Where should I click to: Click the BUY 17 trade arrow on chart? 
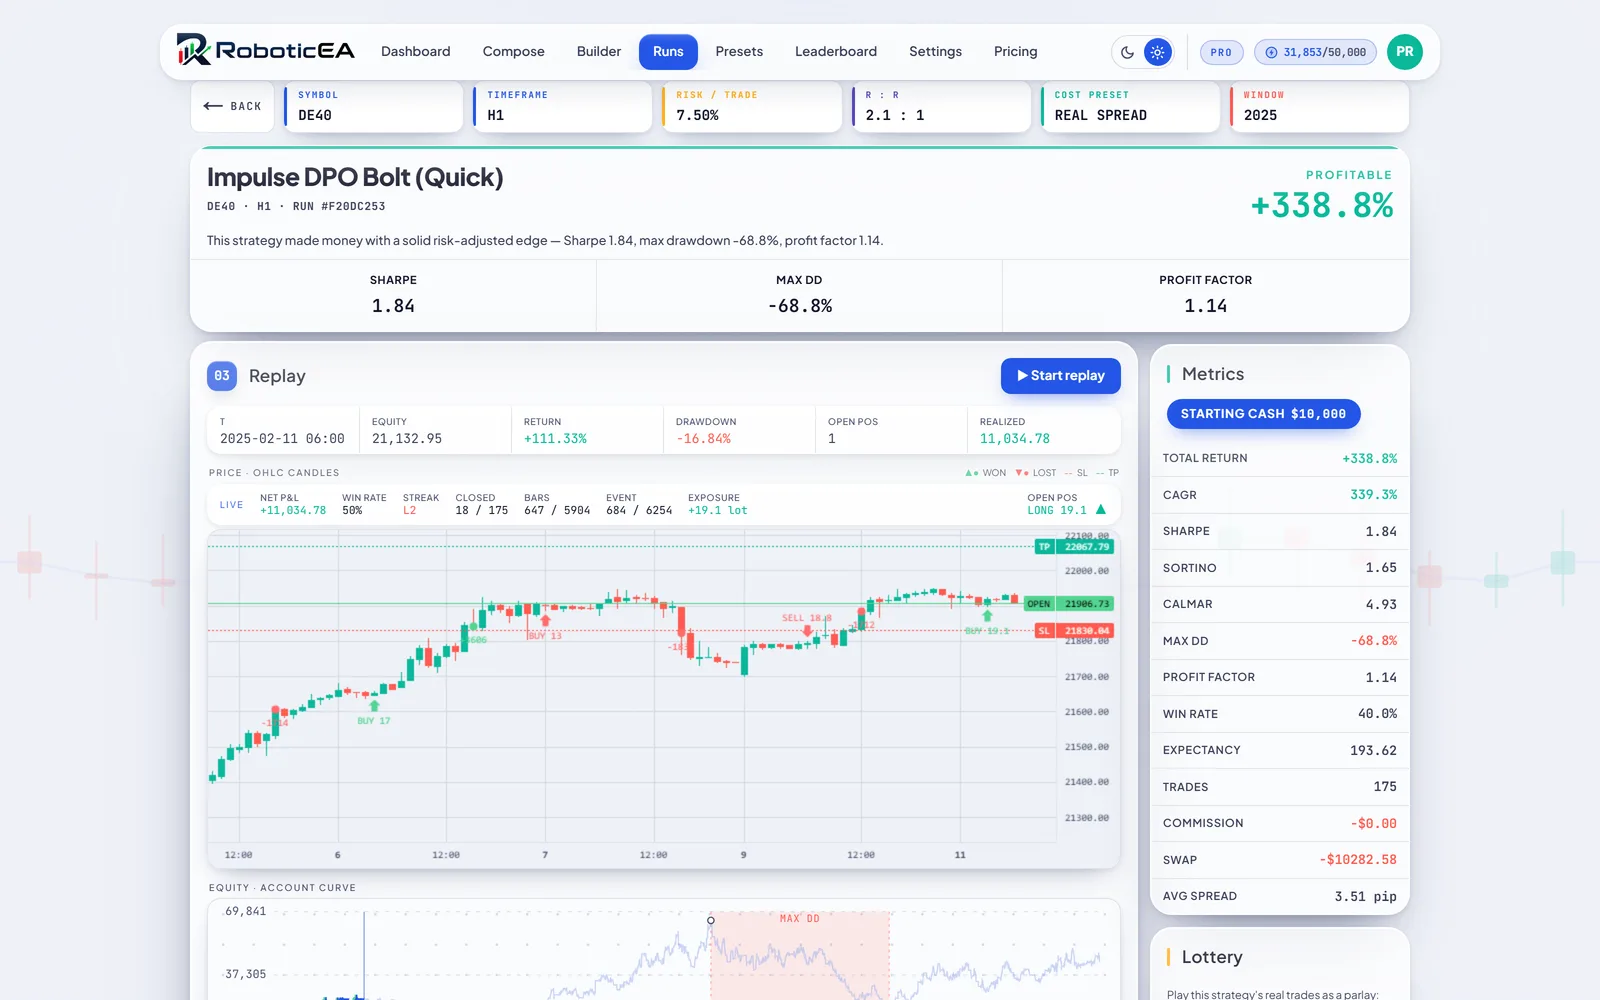(x=374, y=706)
